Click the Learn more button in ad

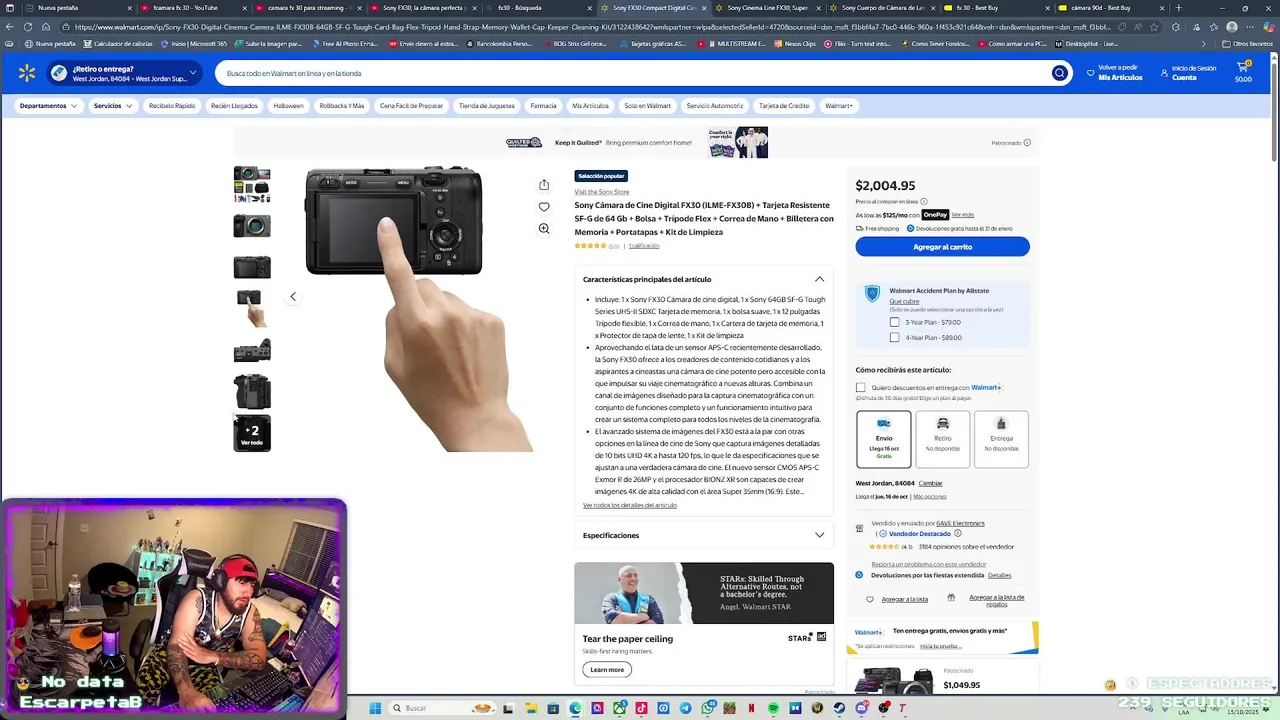[607, 669]
